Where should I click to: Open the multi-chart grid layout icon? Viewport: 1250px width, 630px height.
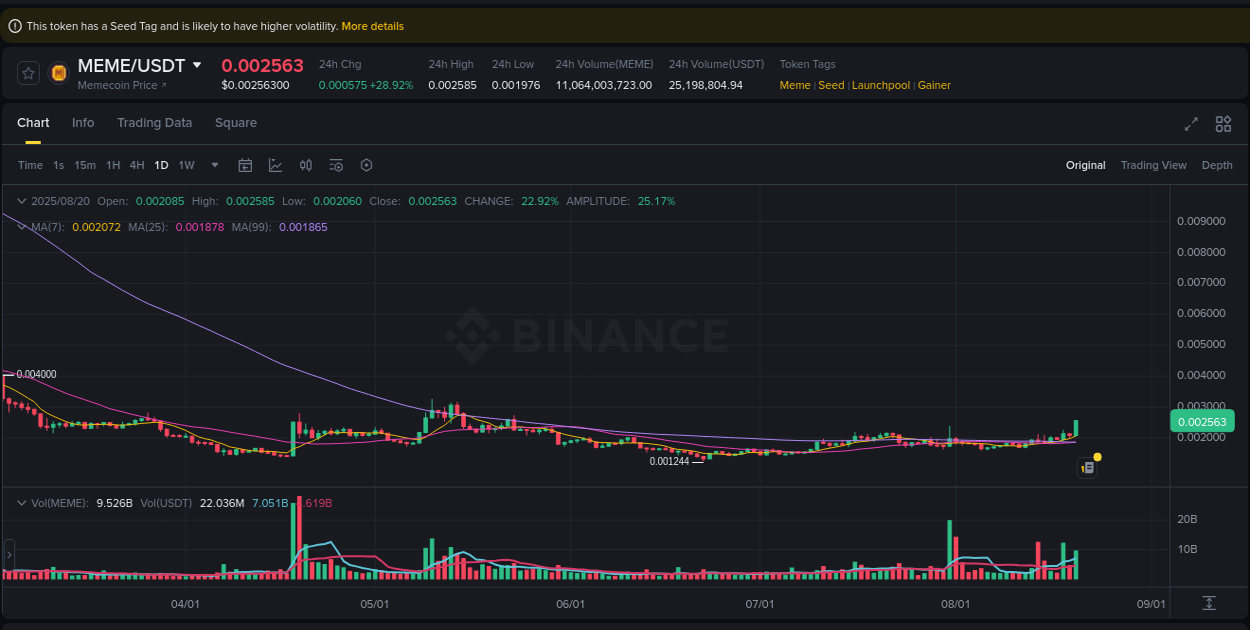[x=1223, y=124]
